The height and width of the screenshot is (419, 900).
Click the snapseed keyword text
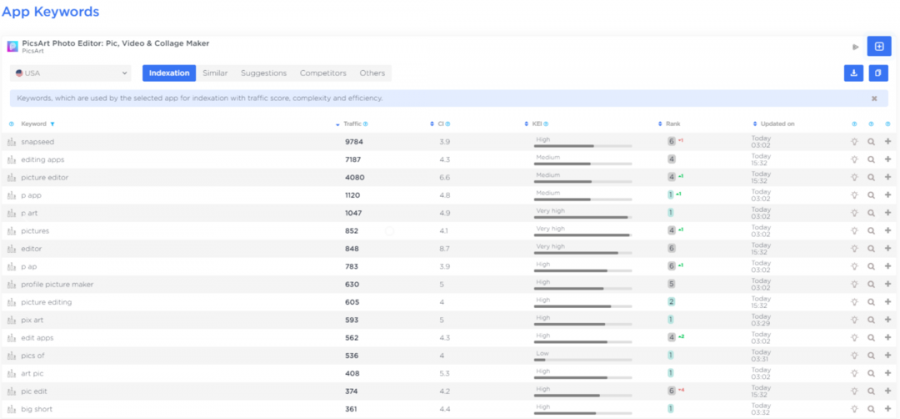pyautogui.click(x=37, y=142)
